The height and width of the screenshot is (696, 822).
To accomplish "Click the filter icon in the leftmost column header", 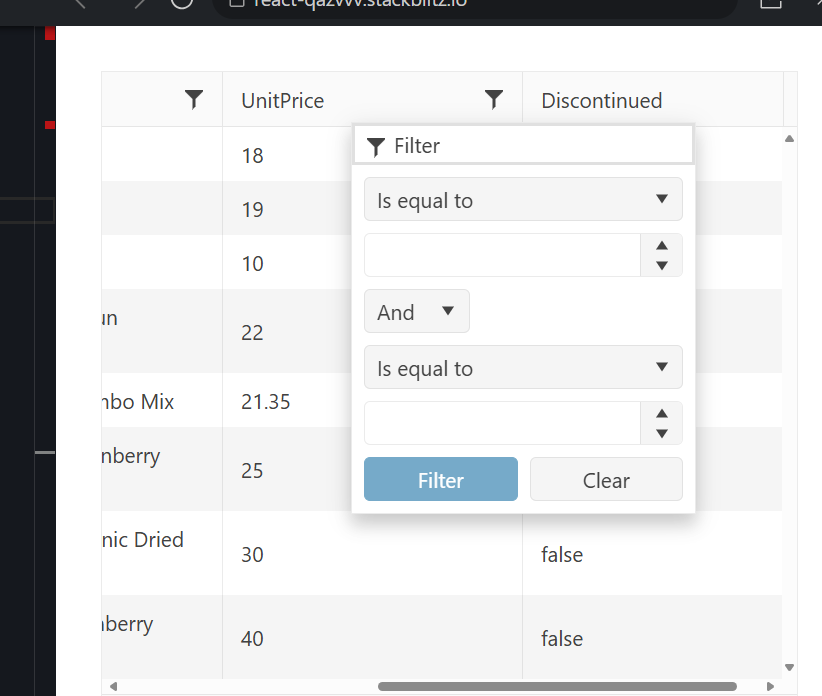I will pos(194,99).
